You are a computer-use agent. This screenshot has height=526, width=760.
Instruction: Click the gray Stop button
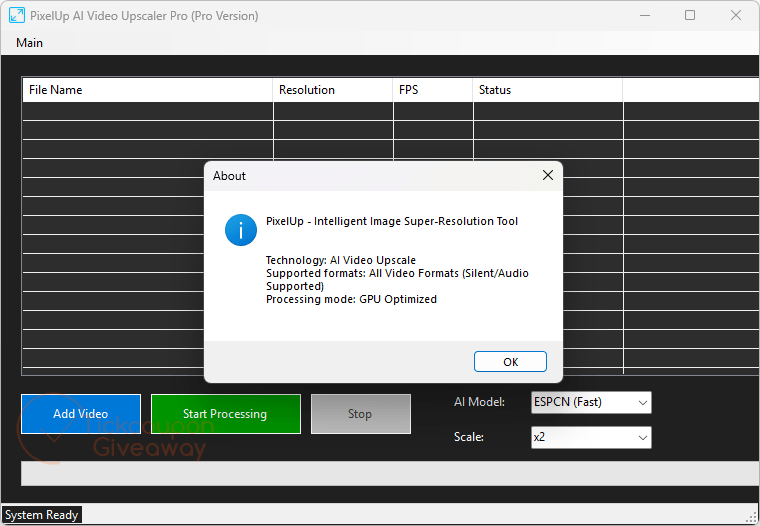(x=361, y=414)
